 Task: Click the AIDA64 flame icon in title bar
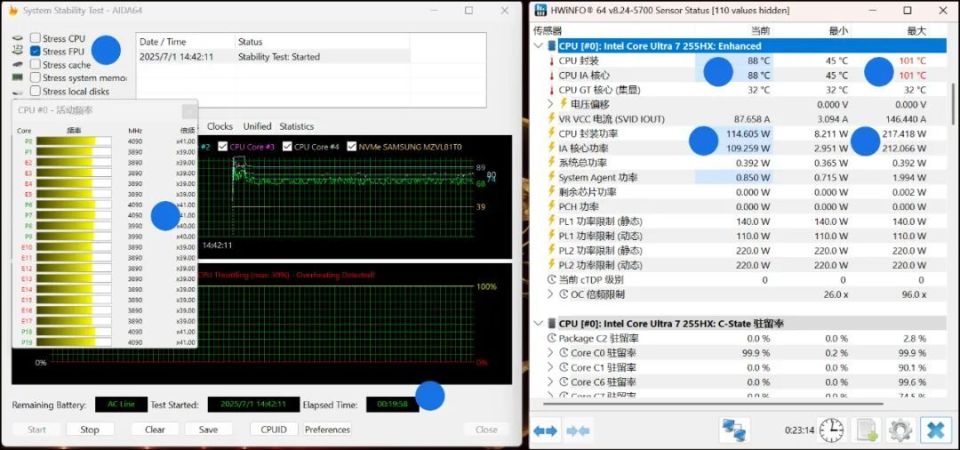coord(12,10)
